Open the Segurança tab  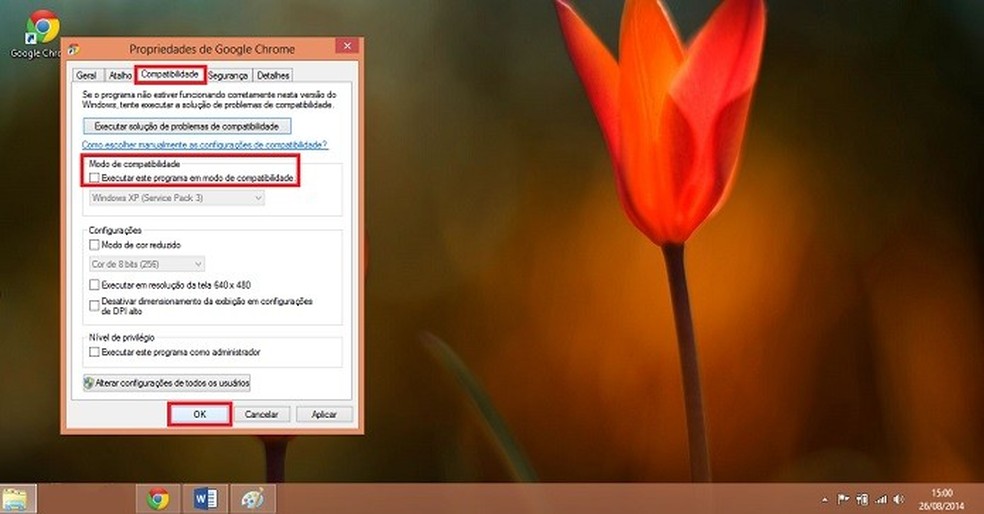pos(228,75)
